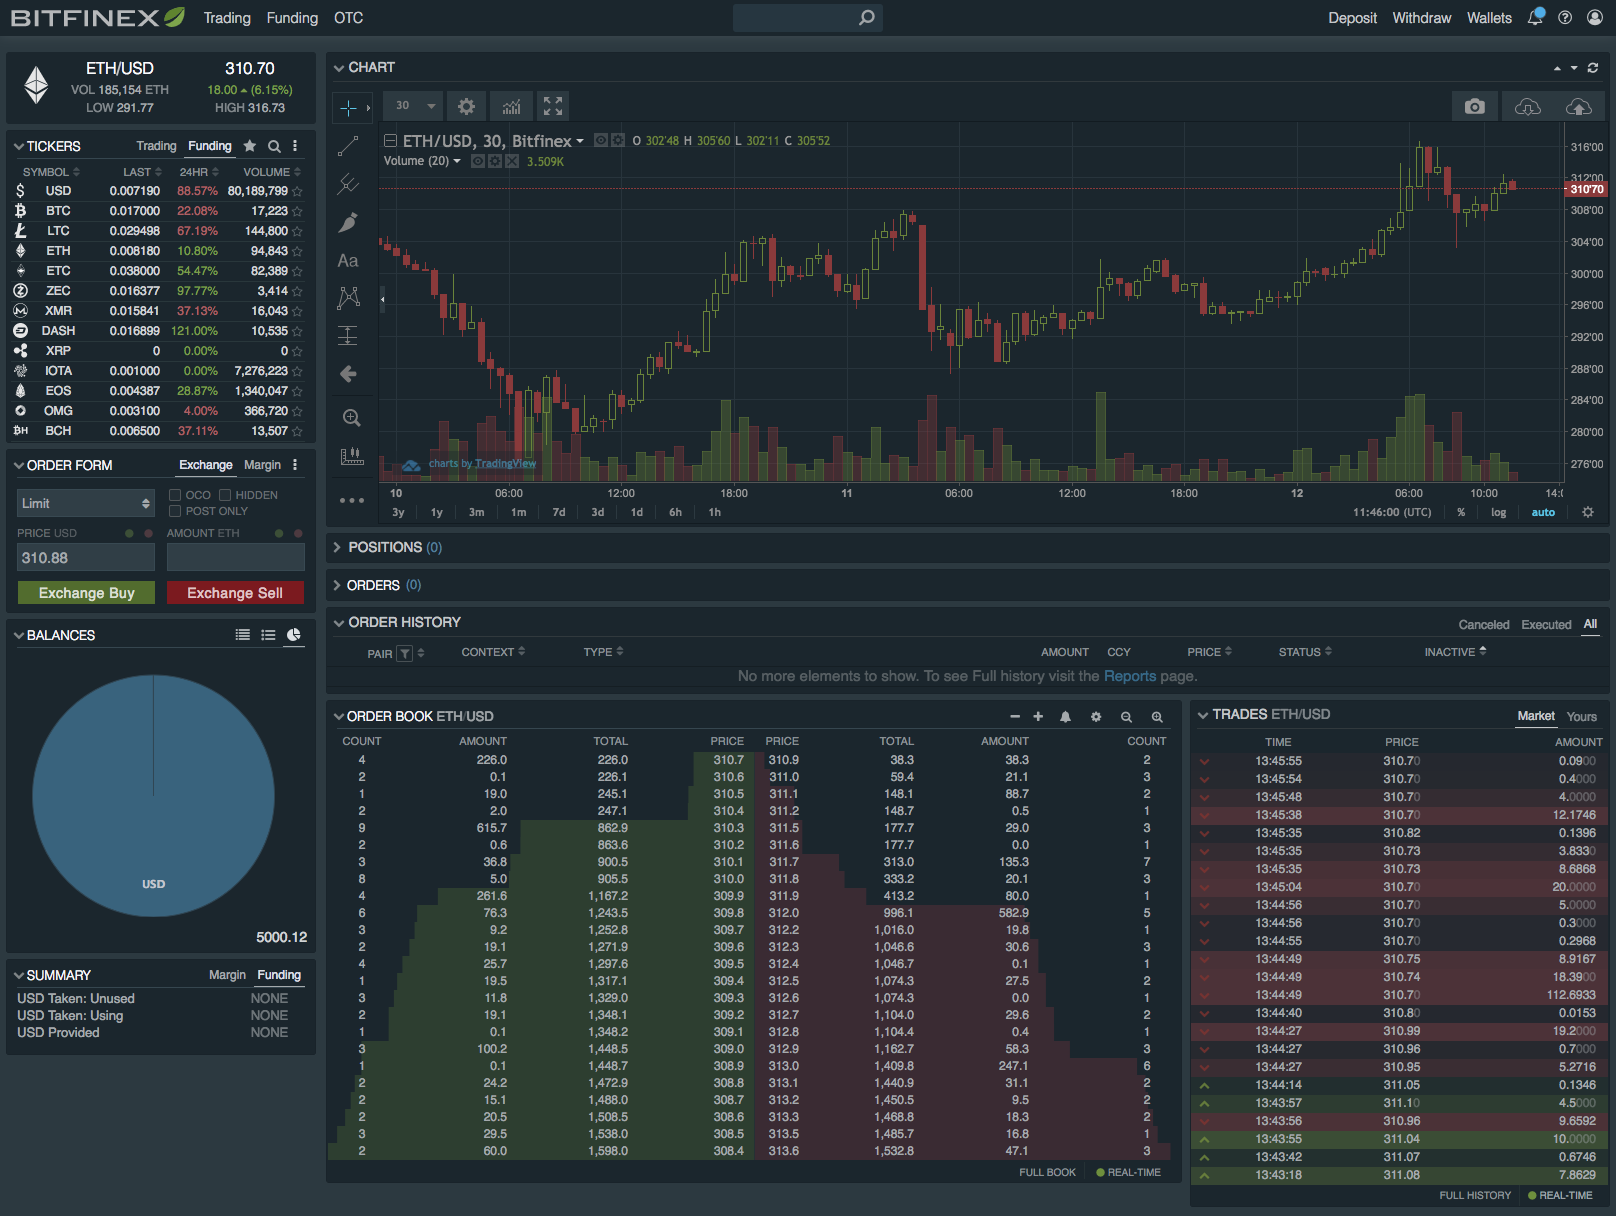Open the OTC menu
Image resolution: width=1616 pixels, height=1216 pixels.
(x=349, y=18)
